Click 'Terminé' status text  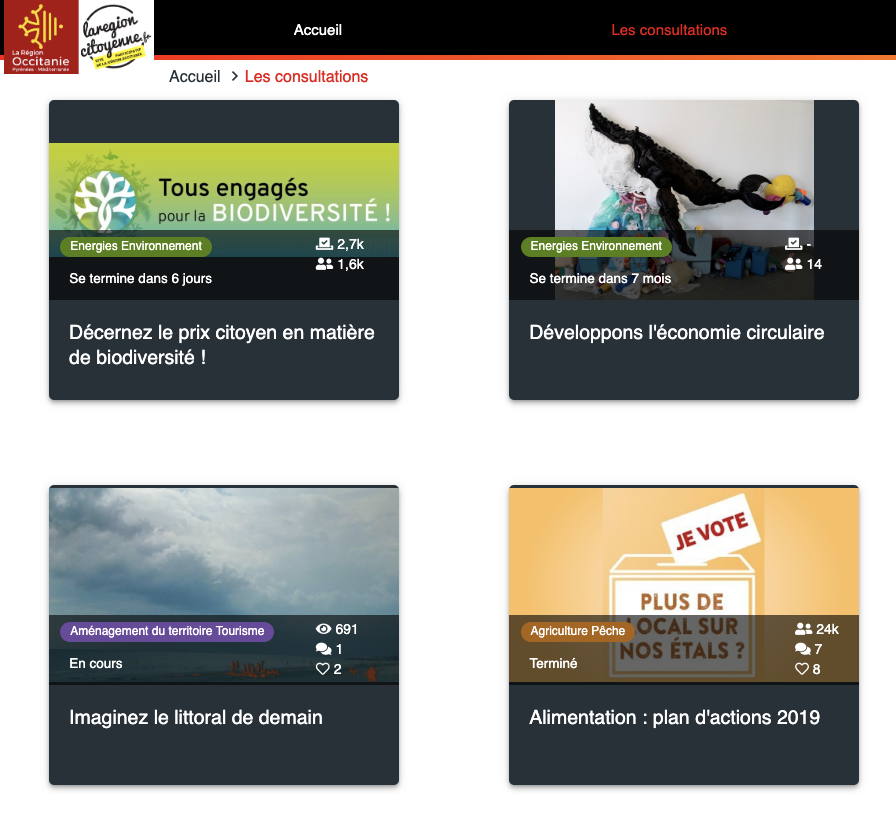[553, 663]
